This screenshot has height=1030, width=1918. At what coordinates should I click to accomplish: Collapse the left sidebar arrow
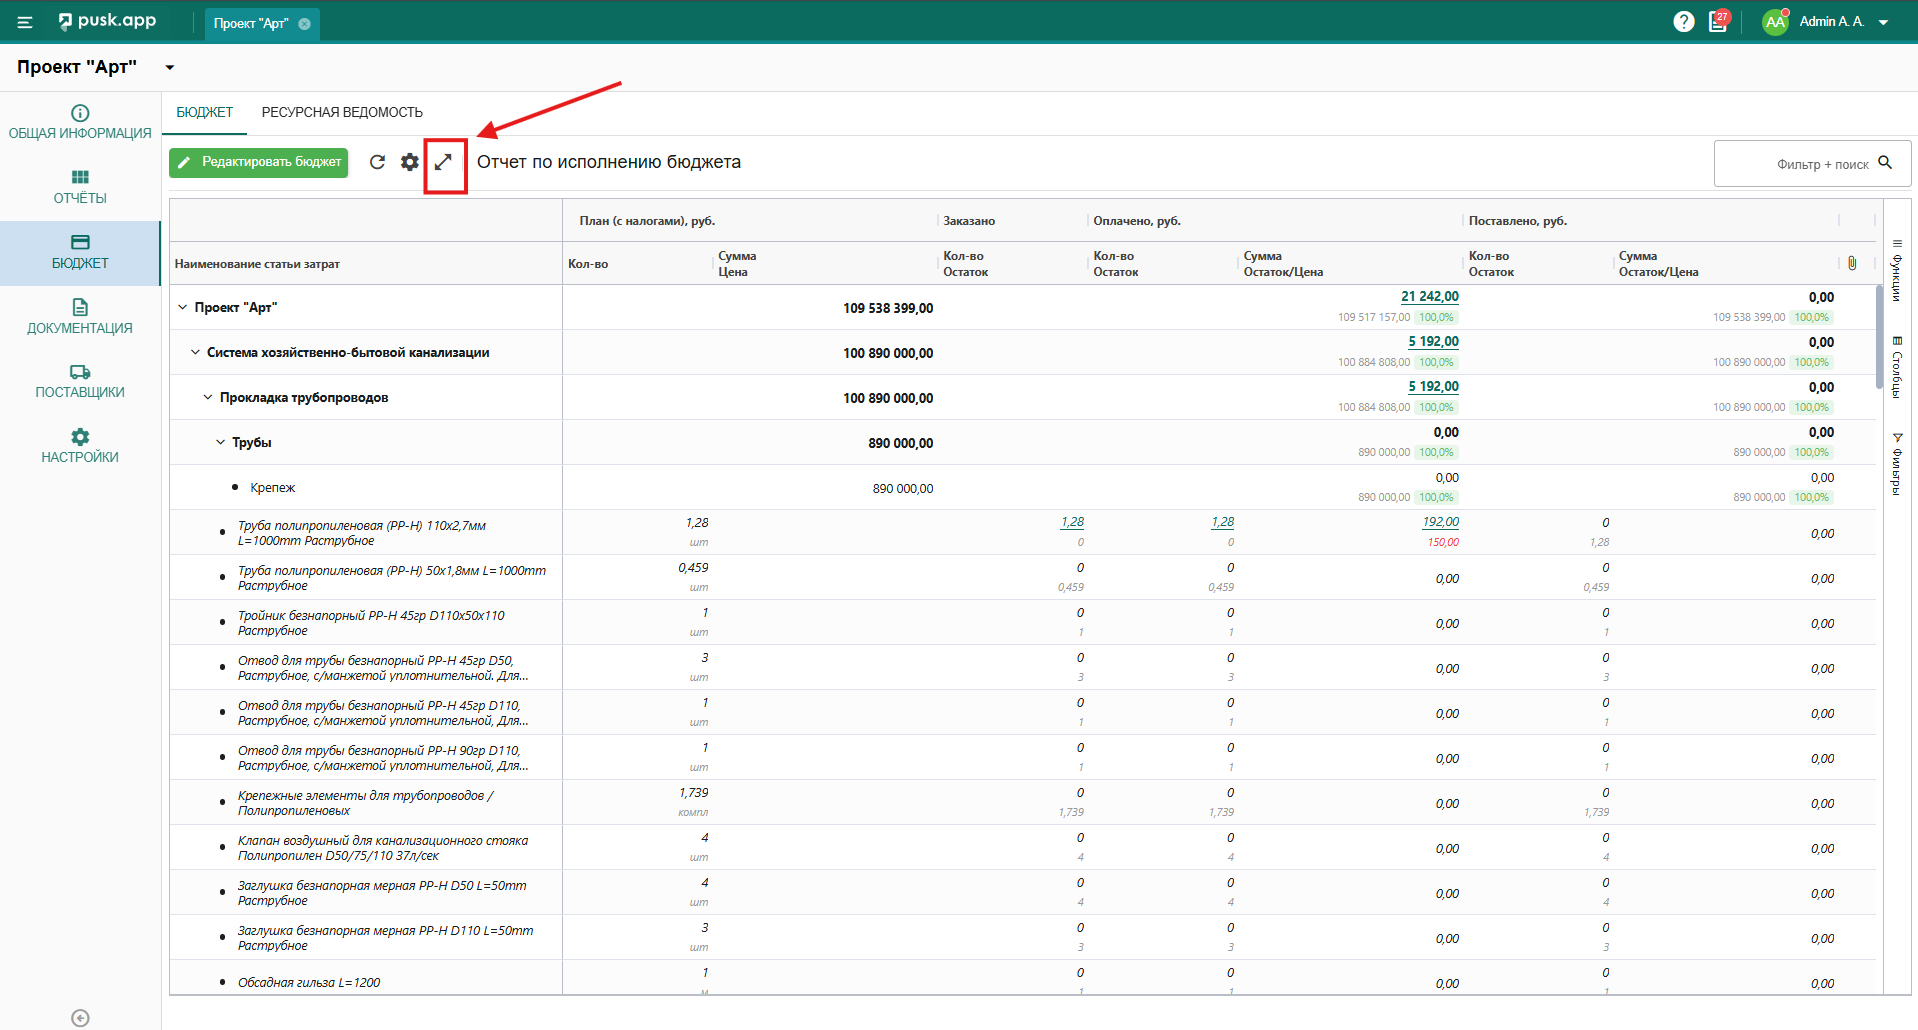tap(81, 1018)
